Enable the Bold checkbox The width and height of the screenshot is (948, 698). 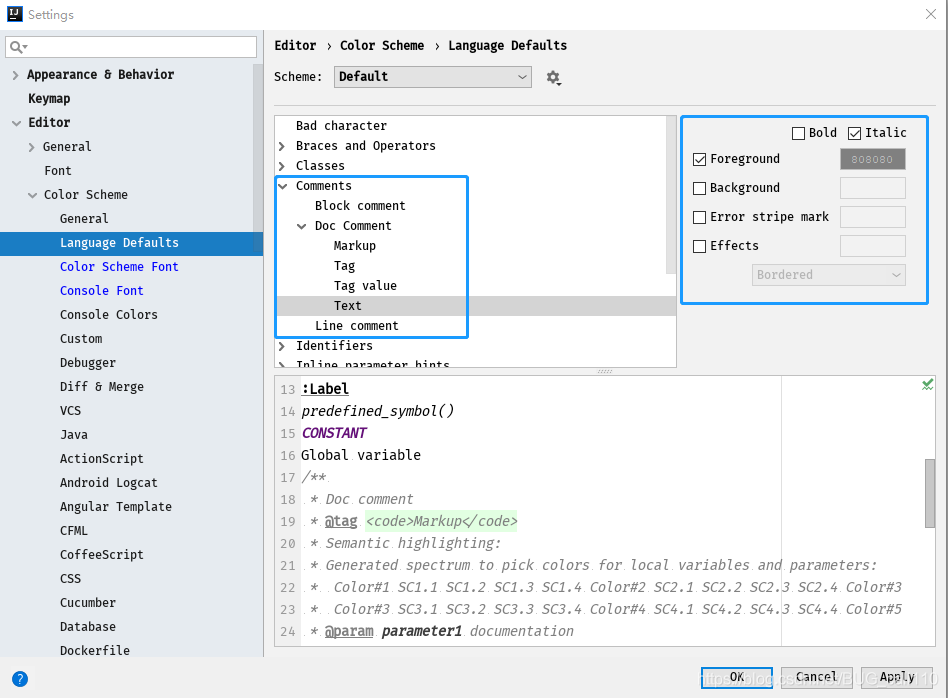point(798,132)
